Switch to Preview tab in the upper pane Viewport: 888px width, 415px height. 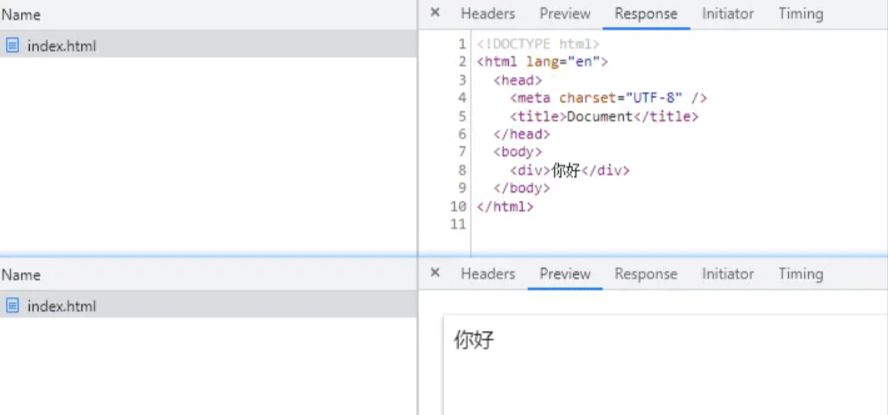(565, 14)
